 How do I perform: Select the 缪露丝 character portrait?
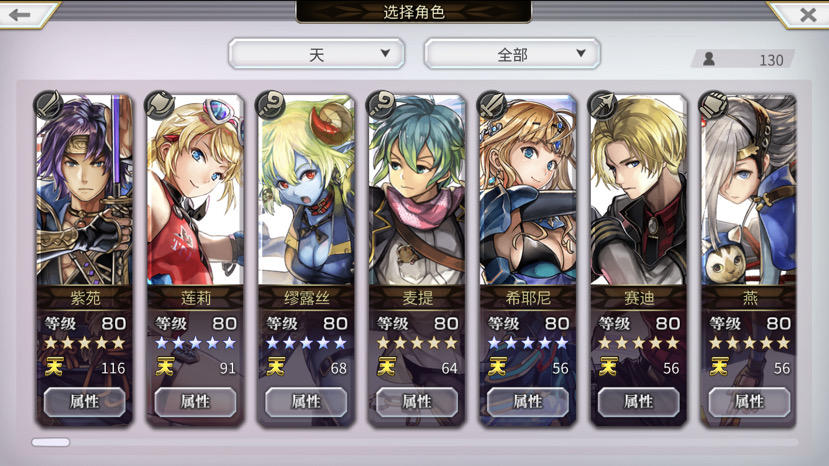click(x=306, y=190)
